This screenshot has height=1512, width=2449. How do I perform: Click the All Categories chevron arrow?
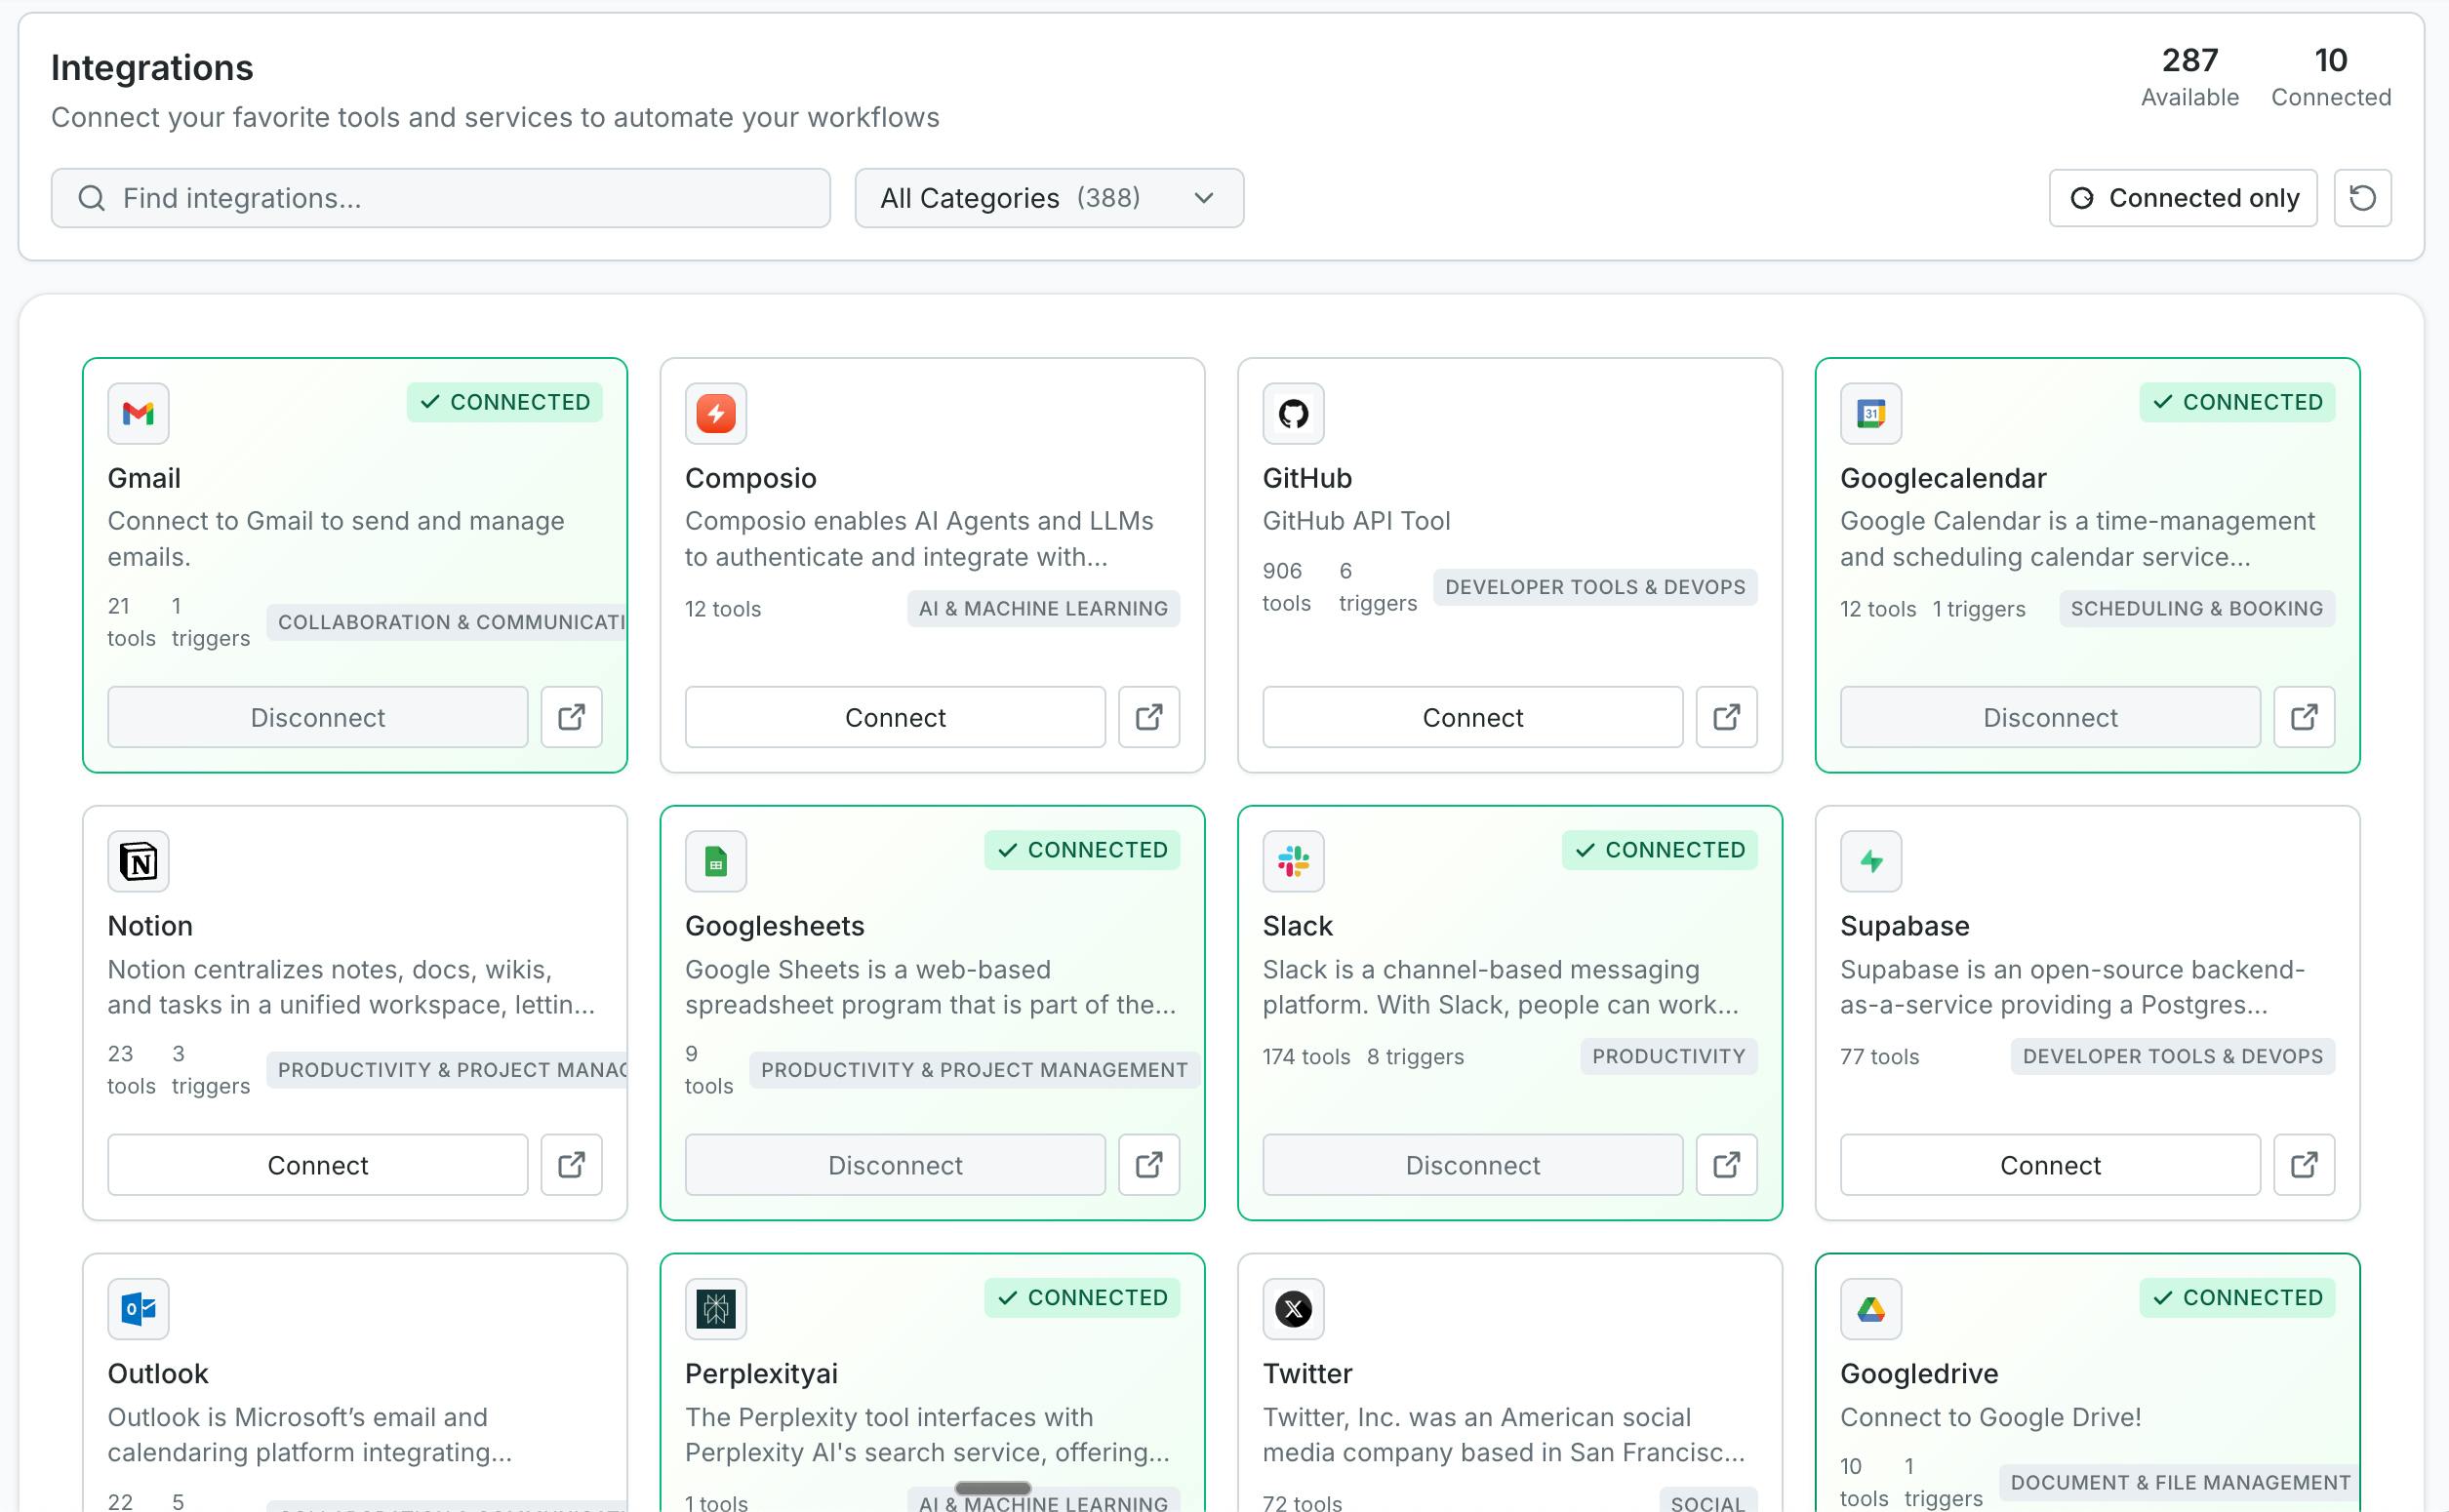click(1204, 198)
